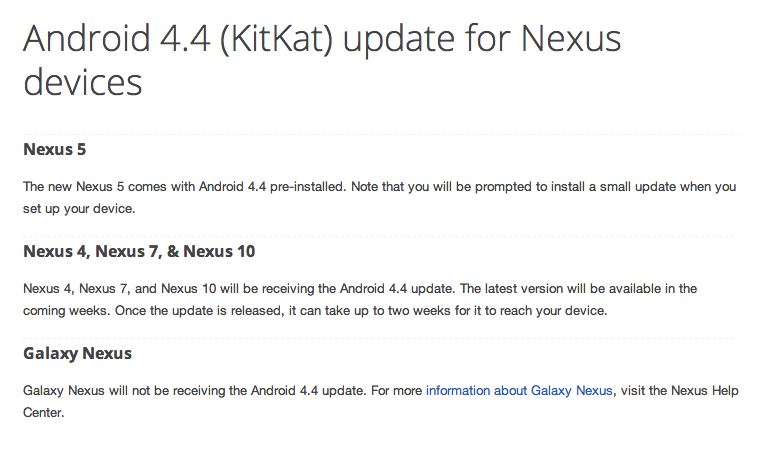Click the phrase "coming weeks" in the paragraph
This screenshot has height=463, width=765.
click(60, 310)
